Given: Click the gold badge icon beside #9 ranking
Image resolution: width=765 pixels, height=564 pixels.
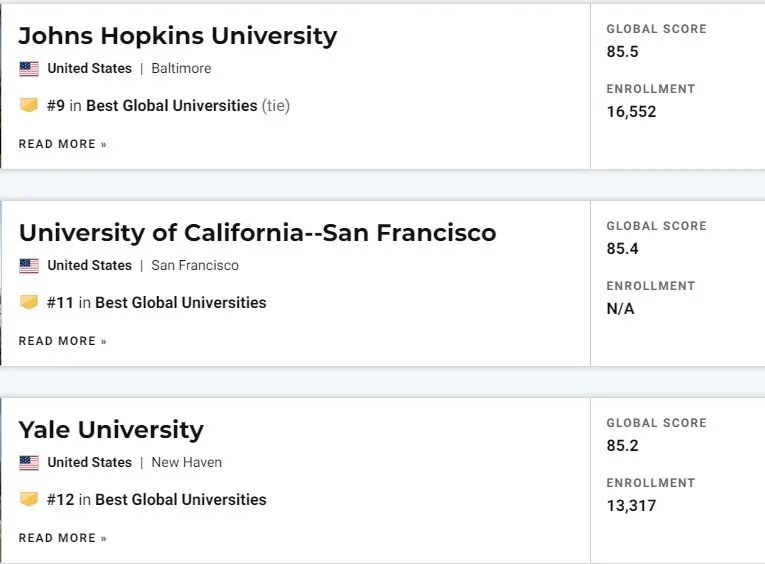Looking at the screenshot, I should tap(29, 105).
